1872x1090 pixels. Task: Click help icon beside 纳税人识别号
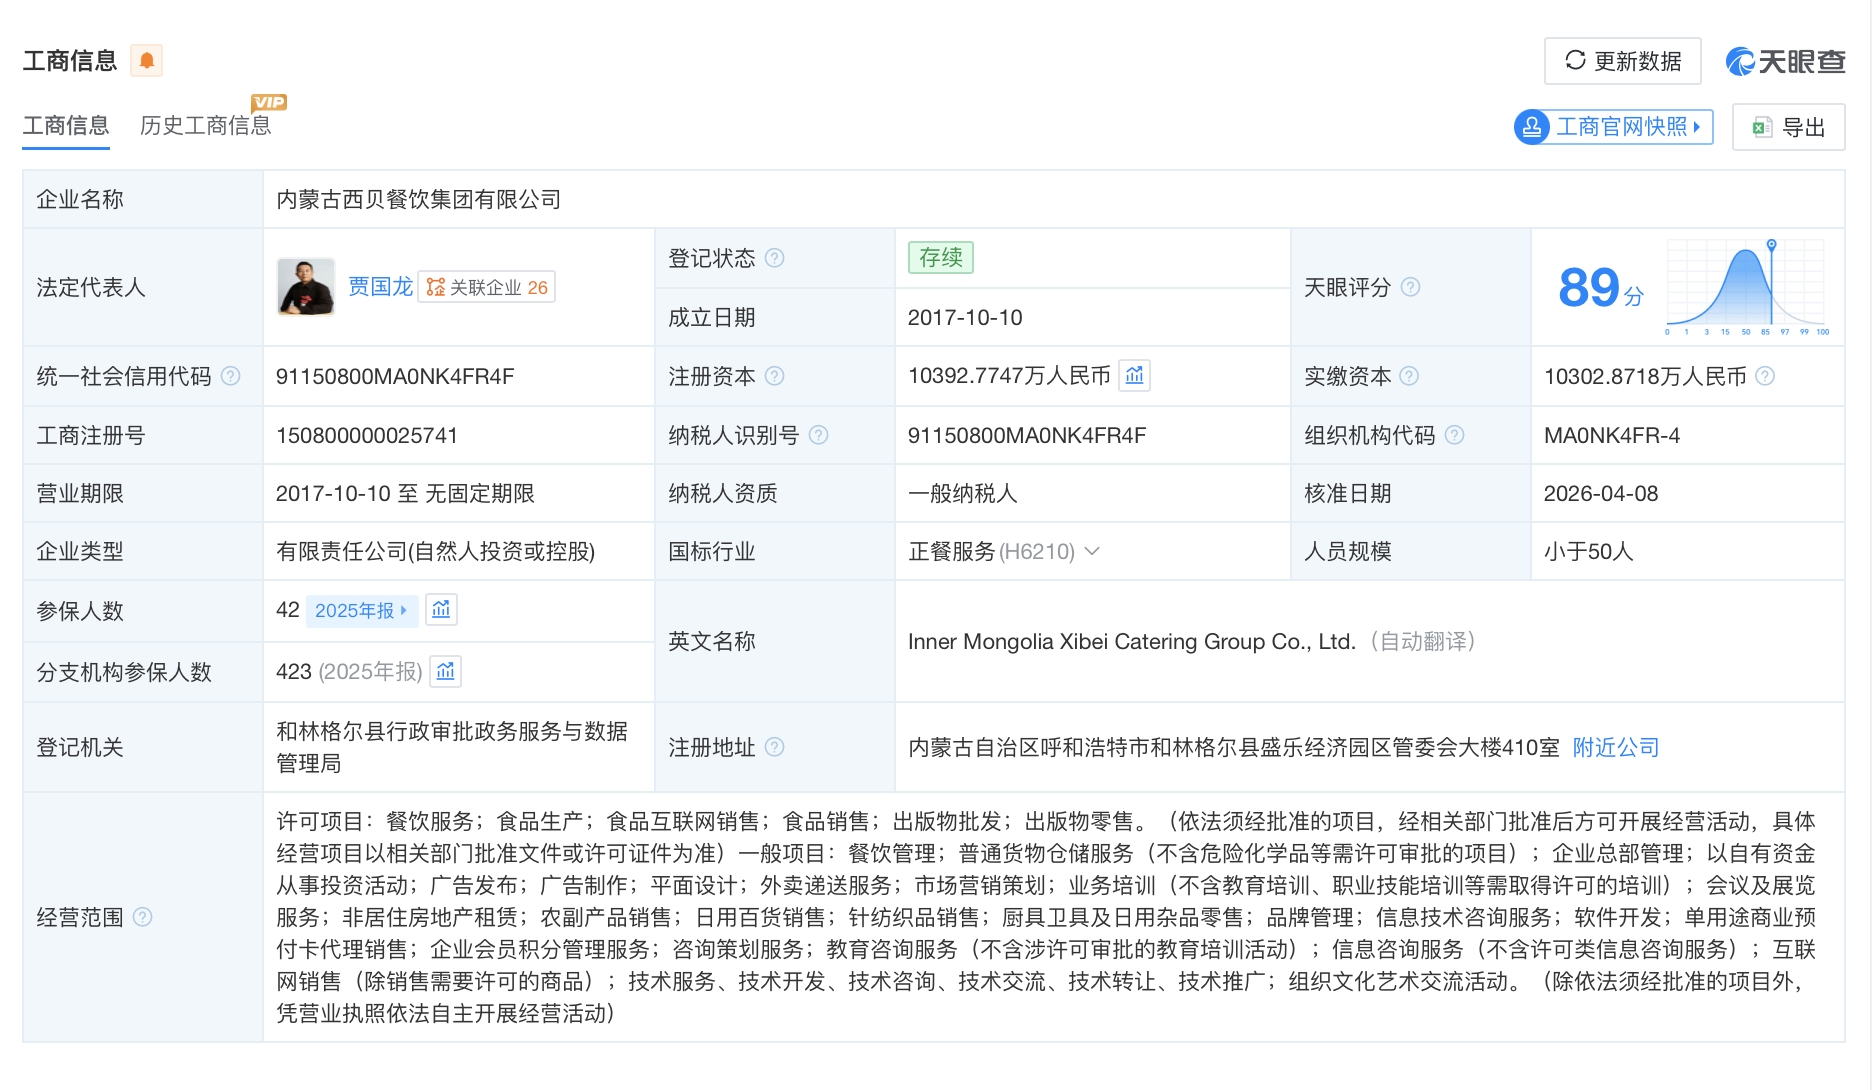click(x=818, y=435)
